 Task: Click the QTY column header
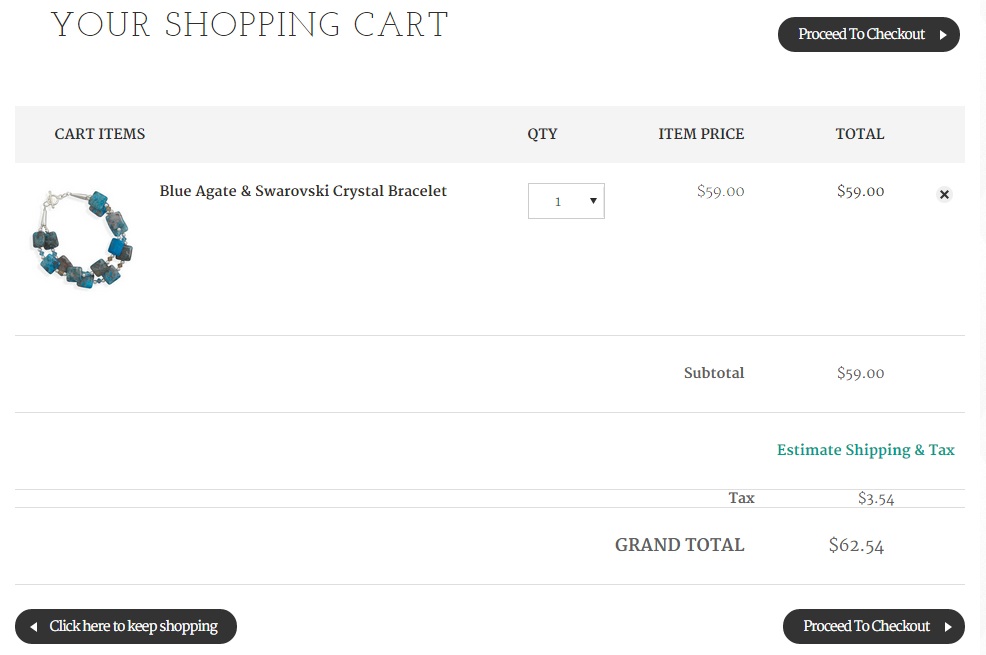coord(542,134)
